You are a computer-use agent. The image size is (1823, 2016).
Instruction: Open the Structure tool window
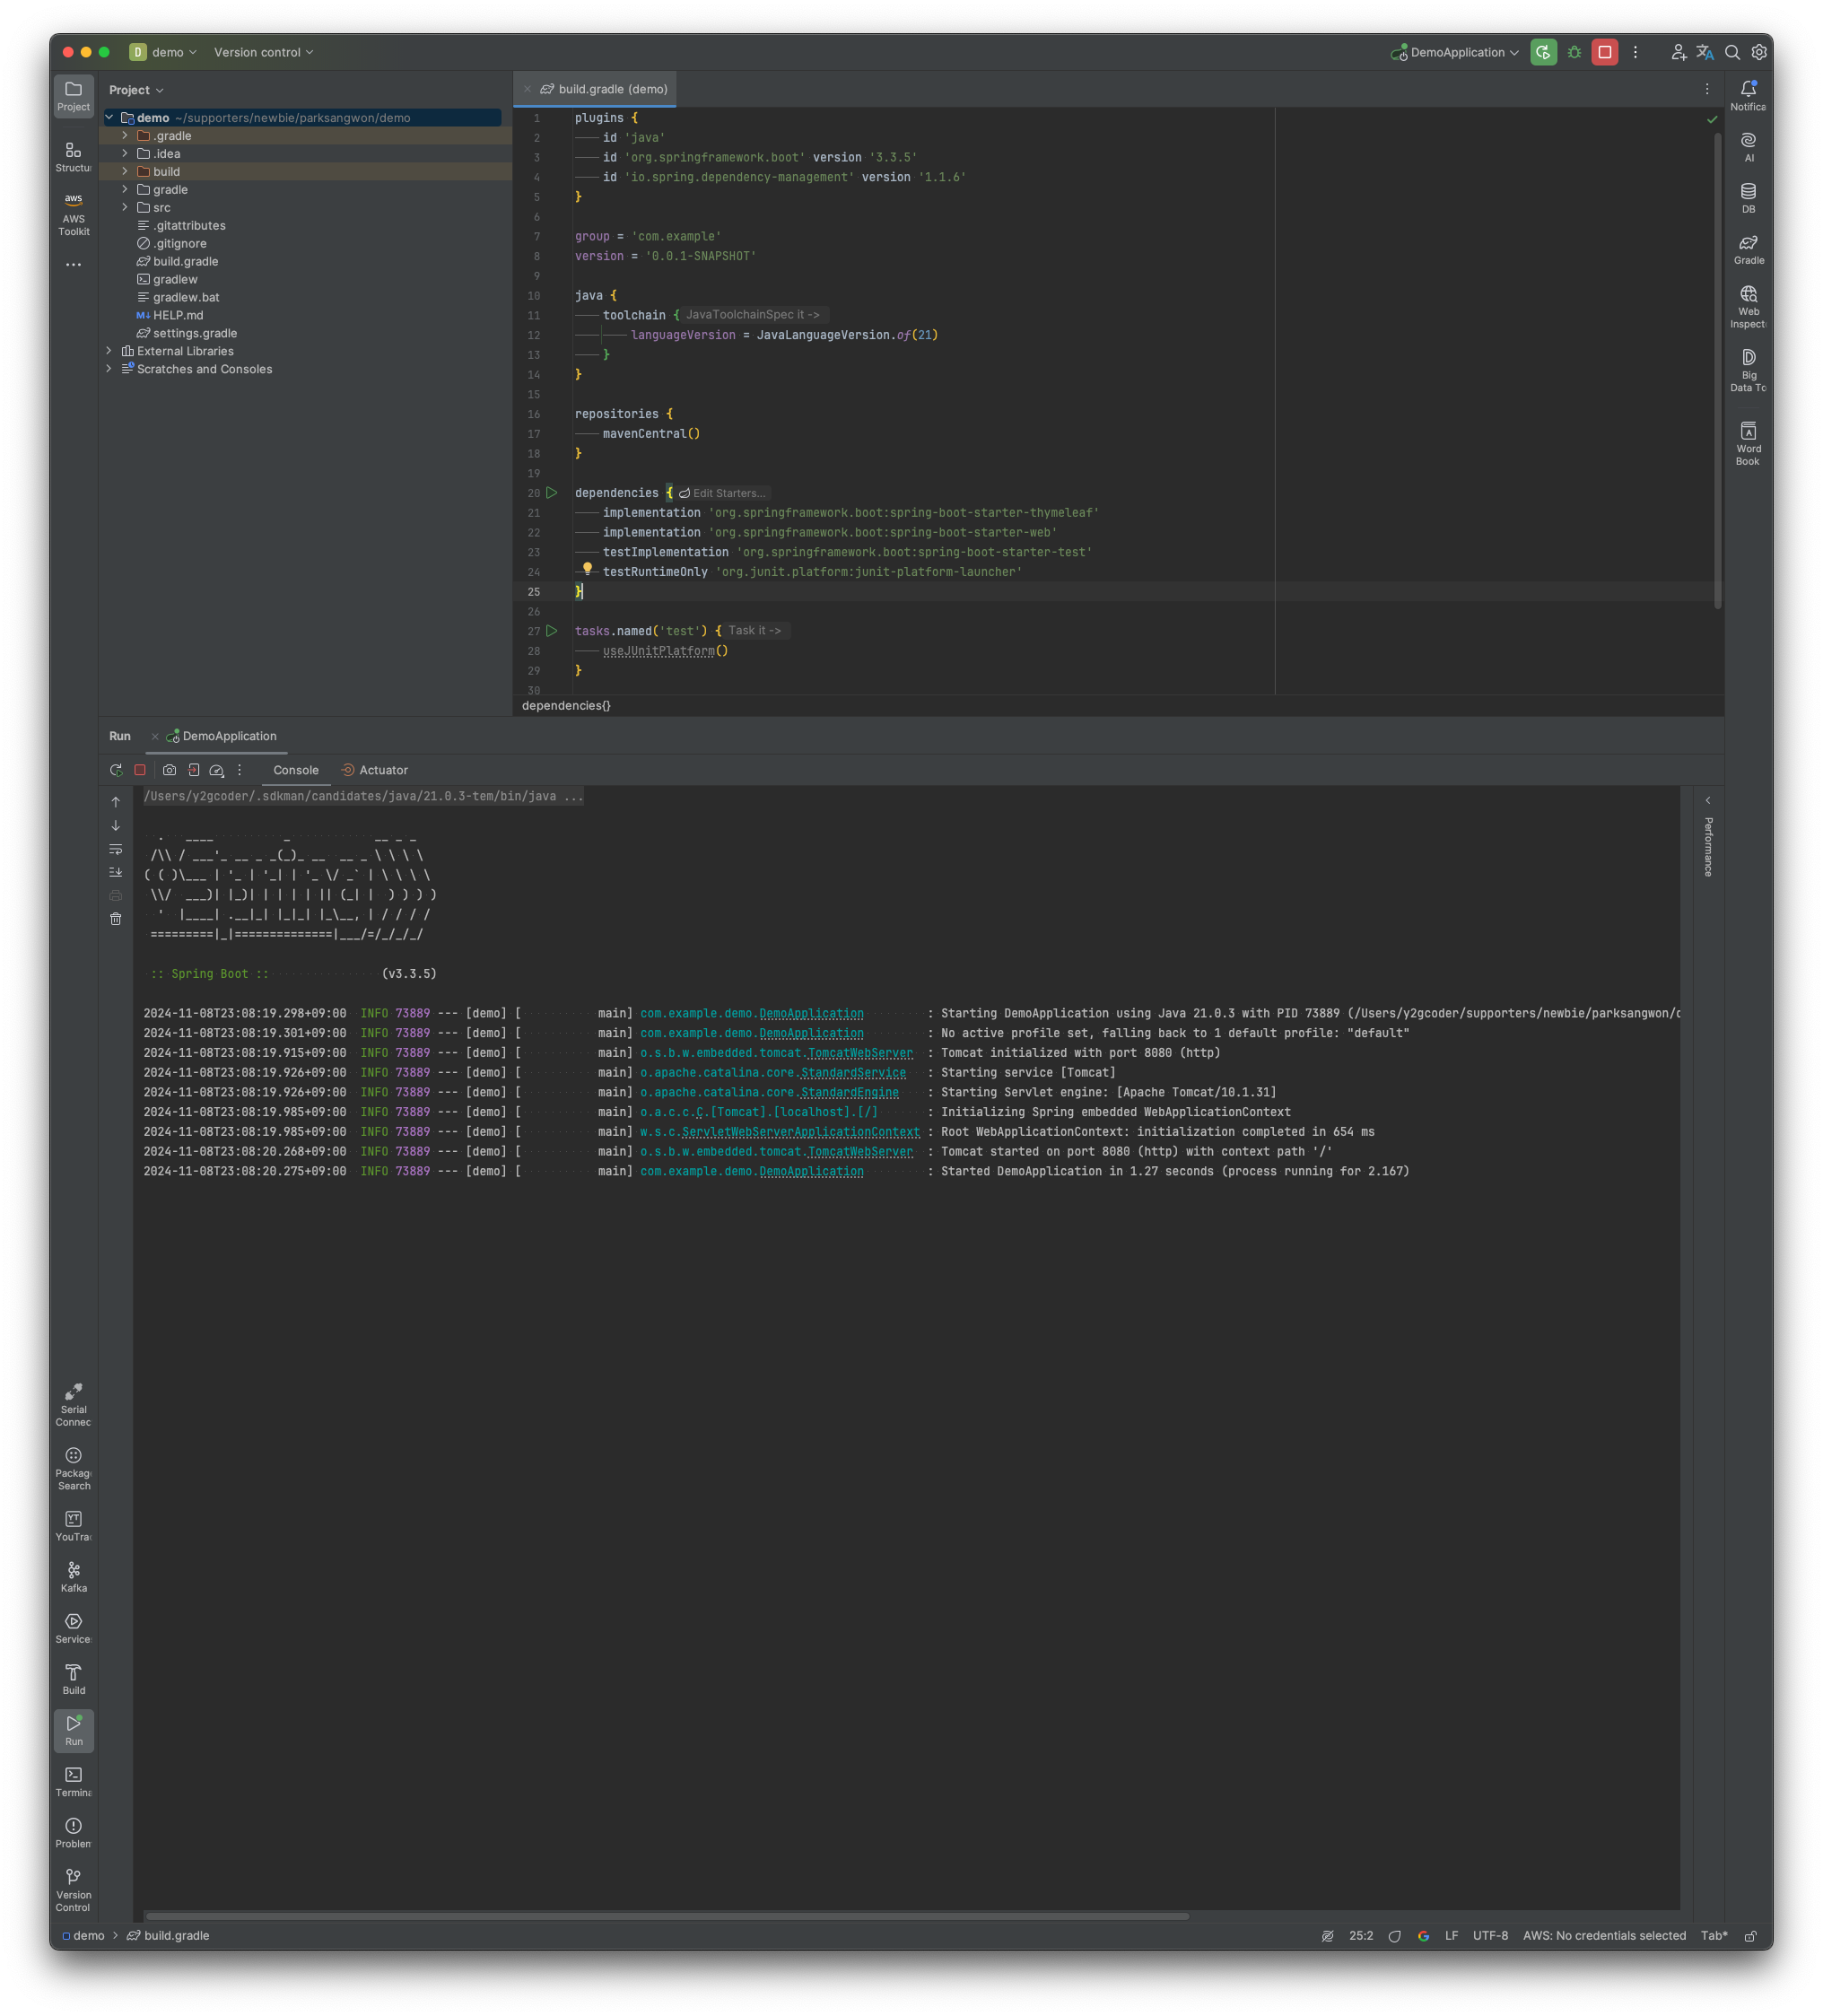tap(73, 157)
